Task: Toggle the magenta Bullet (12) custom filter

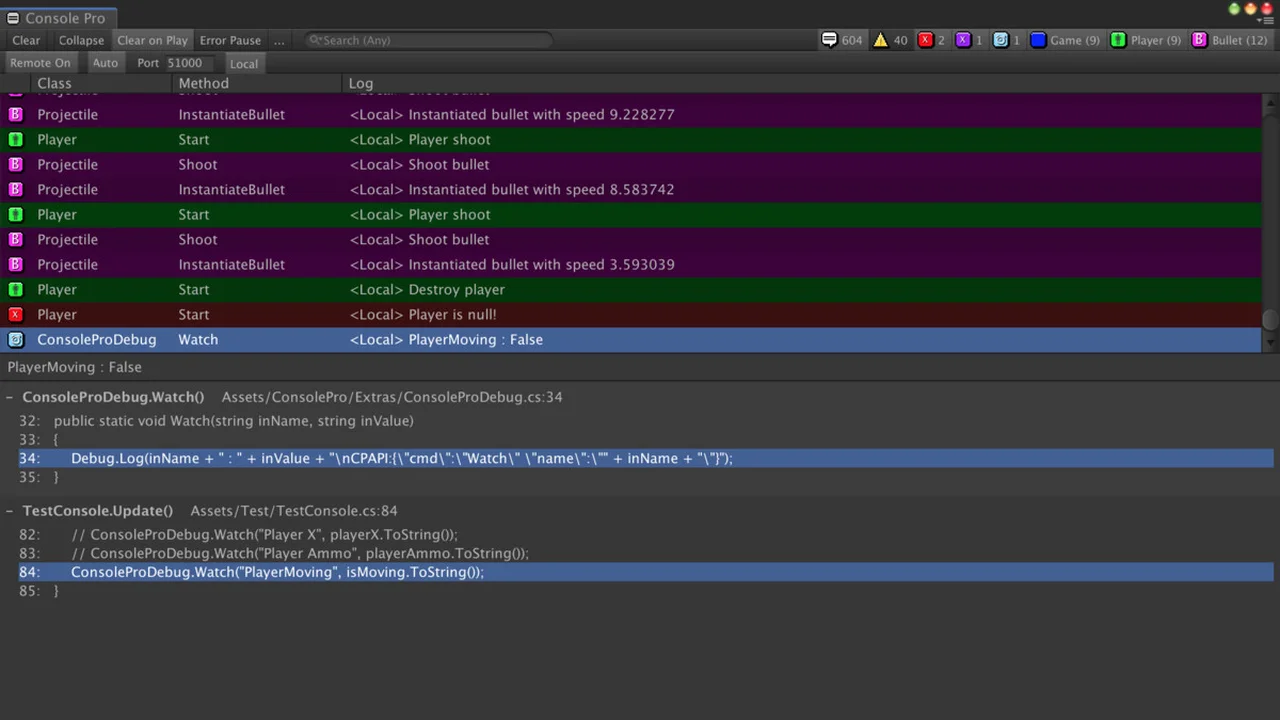Action: pyautogui.click(x=1230, y=40)
